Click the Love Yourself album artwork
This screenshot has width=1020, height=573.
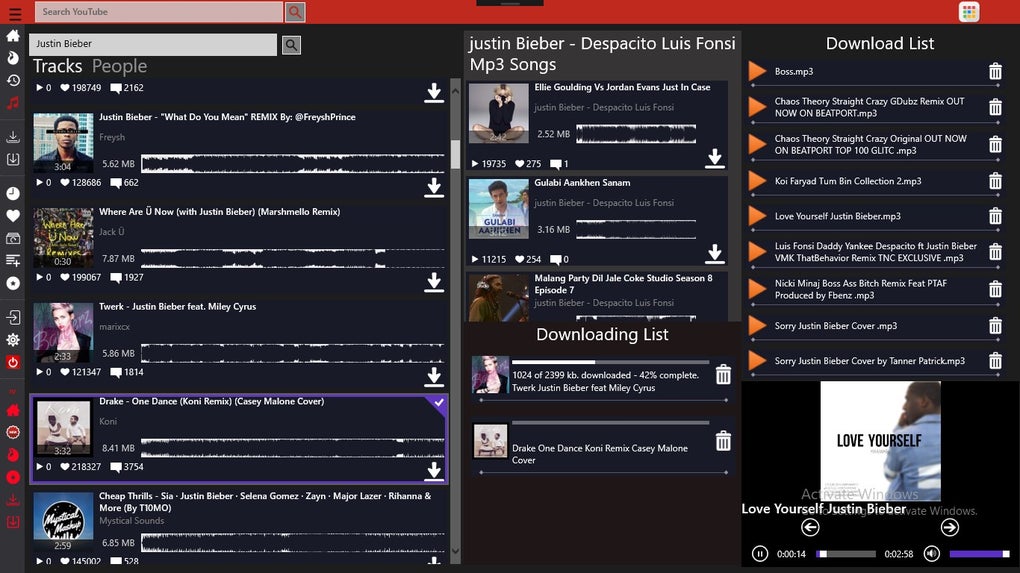(x=880, y=441)
